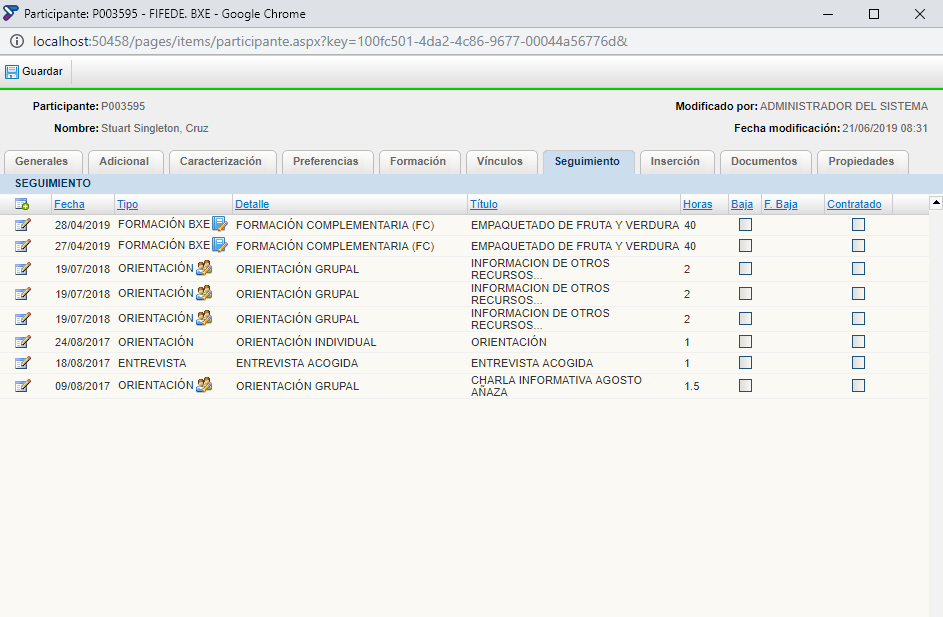Select the Seguimiento tab

(588, 162)
